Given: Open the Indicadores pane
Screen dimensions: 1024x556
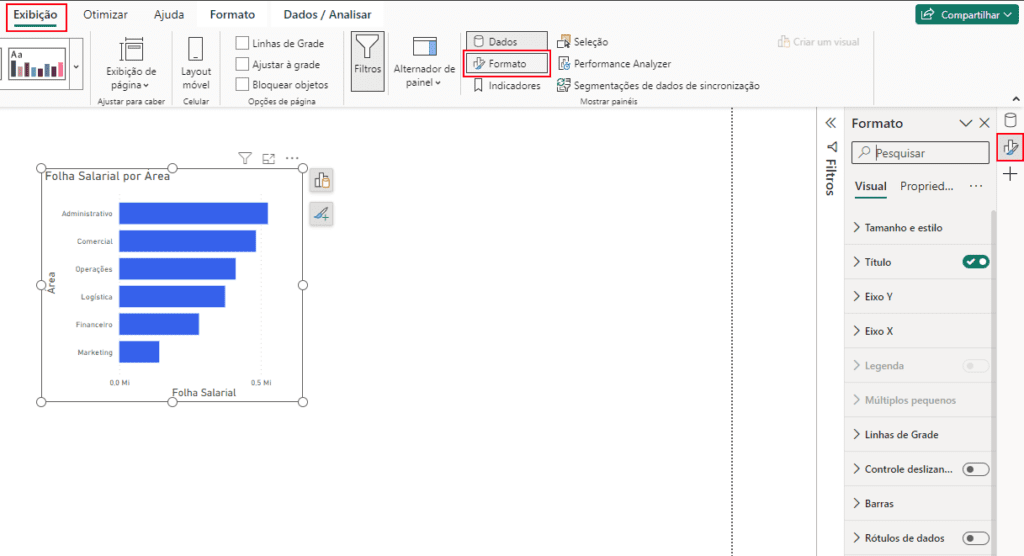Looking at the screenshot, I should click(x=507, y=86).
